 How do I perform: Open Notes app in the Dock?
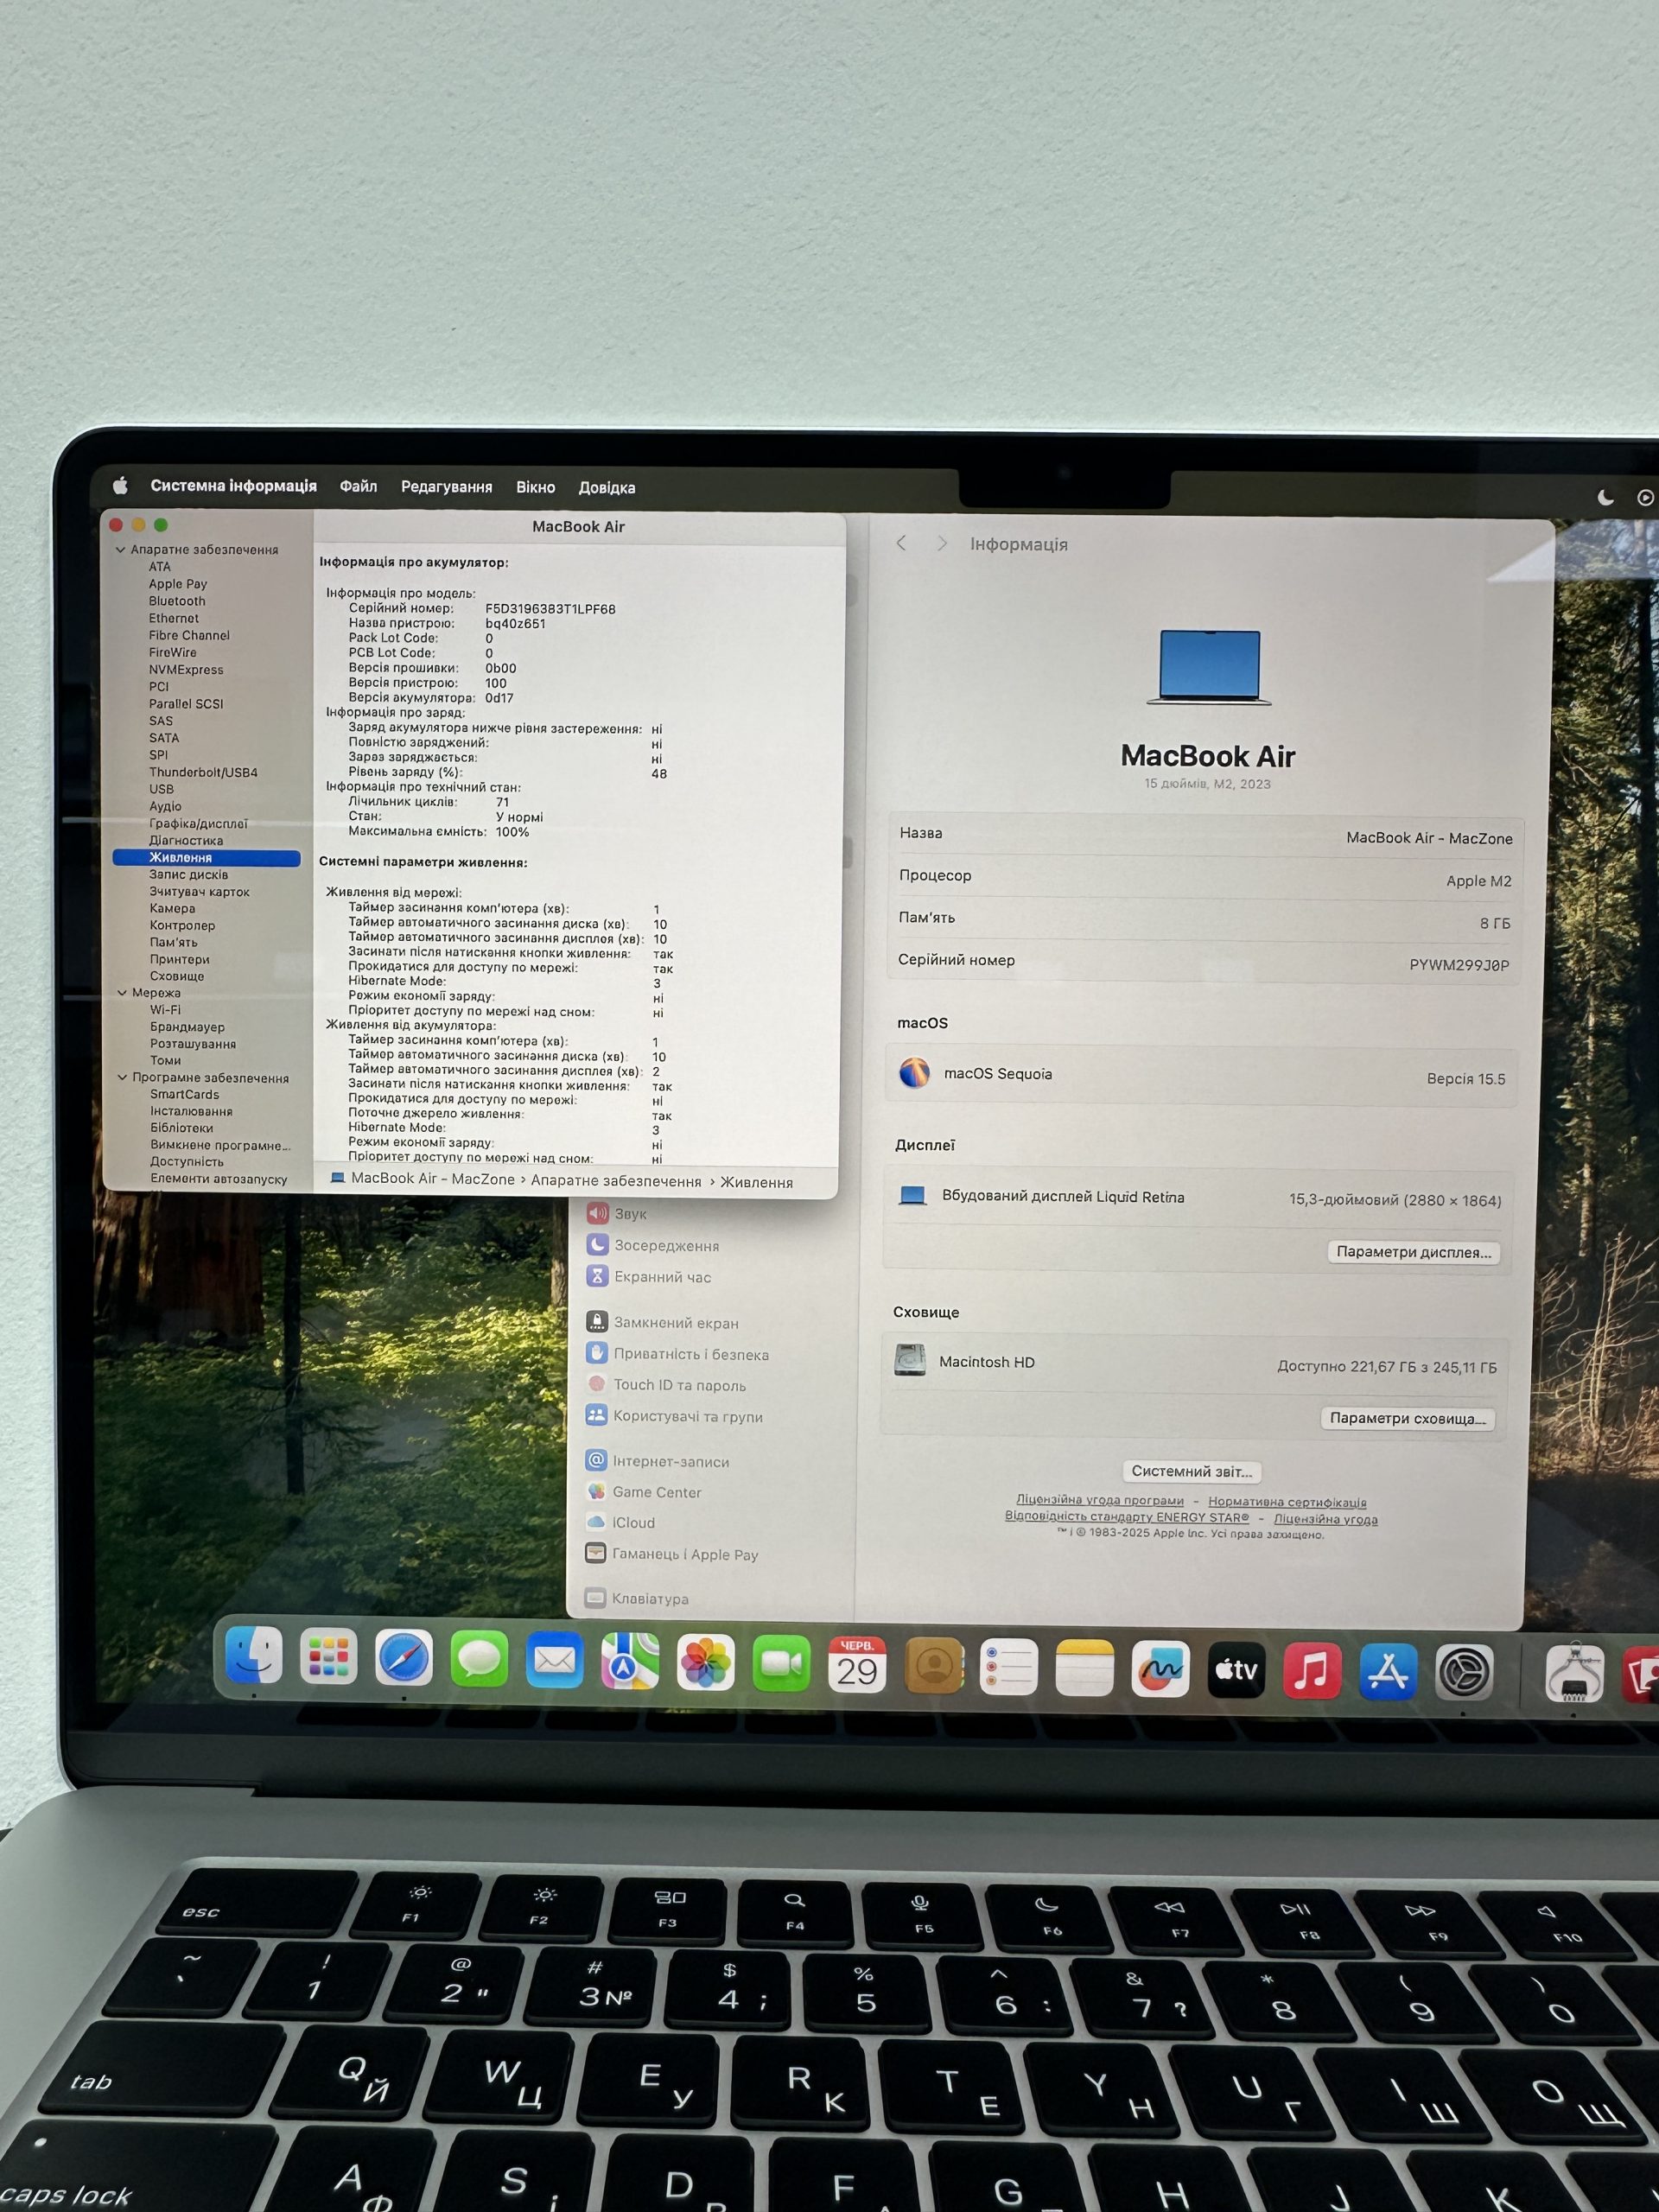coord(1085,1668)
